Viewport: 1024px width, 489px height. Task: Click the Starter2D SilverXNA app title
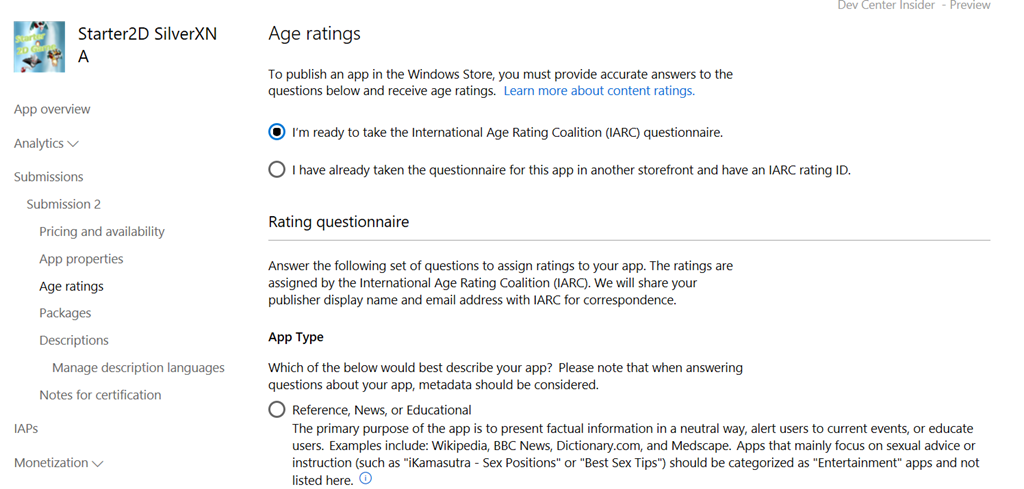147,45
